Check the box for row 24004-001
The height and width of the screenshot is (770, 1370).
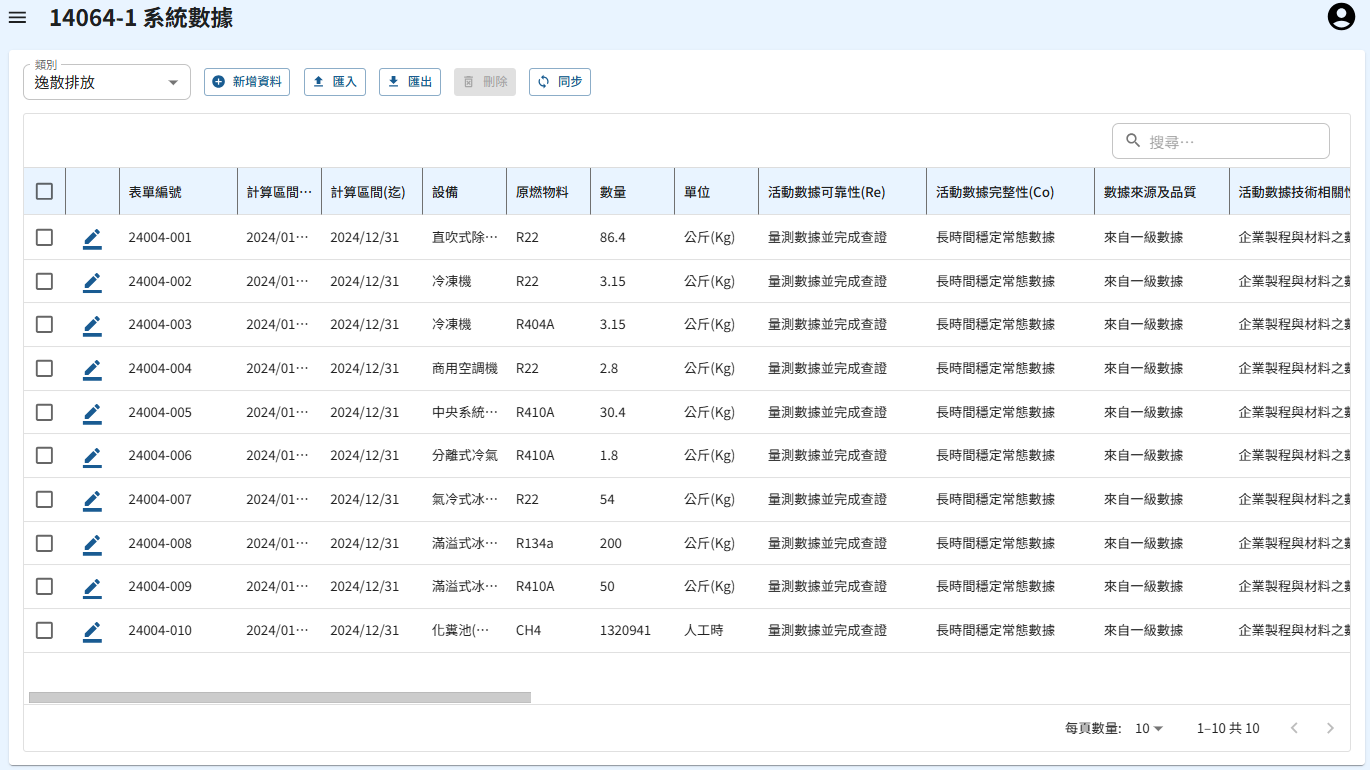pos(44,238)
